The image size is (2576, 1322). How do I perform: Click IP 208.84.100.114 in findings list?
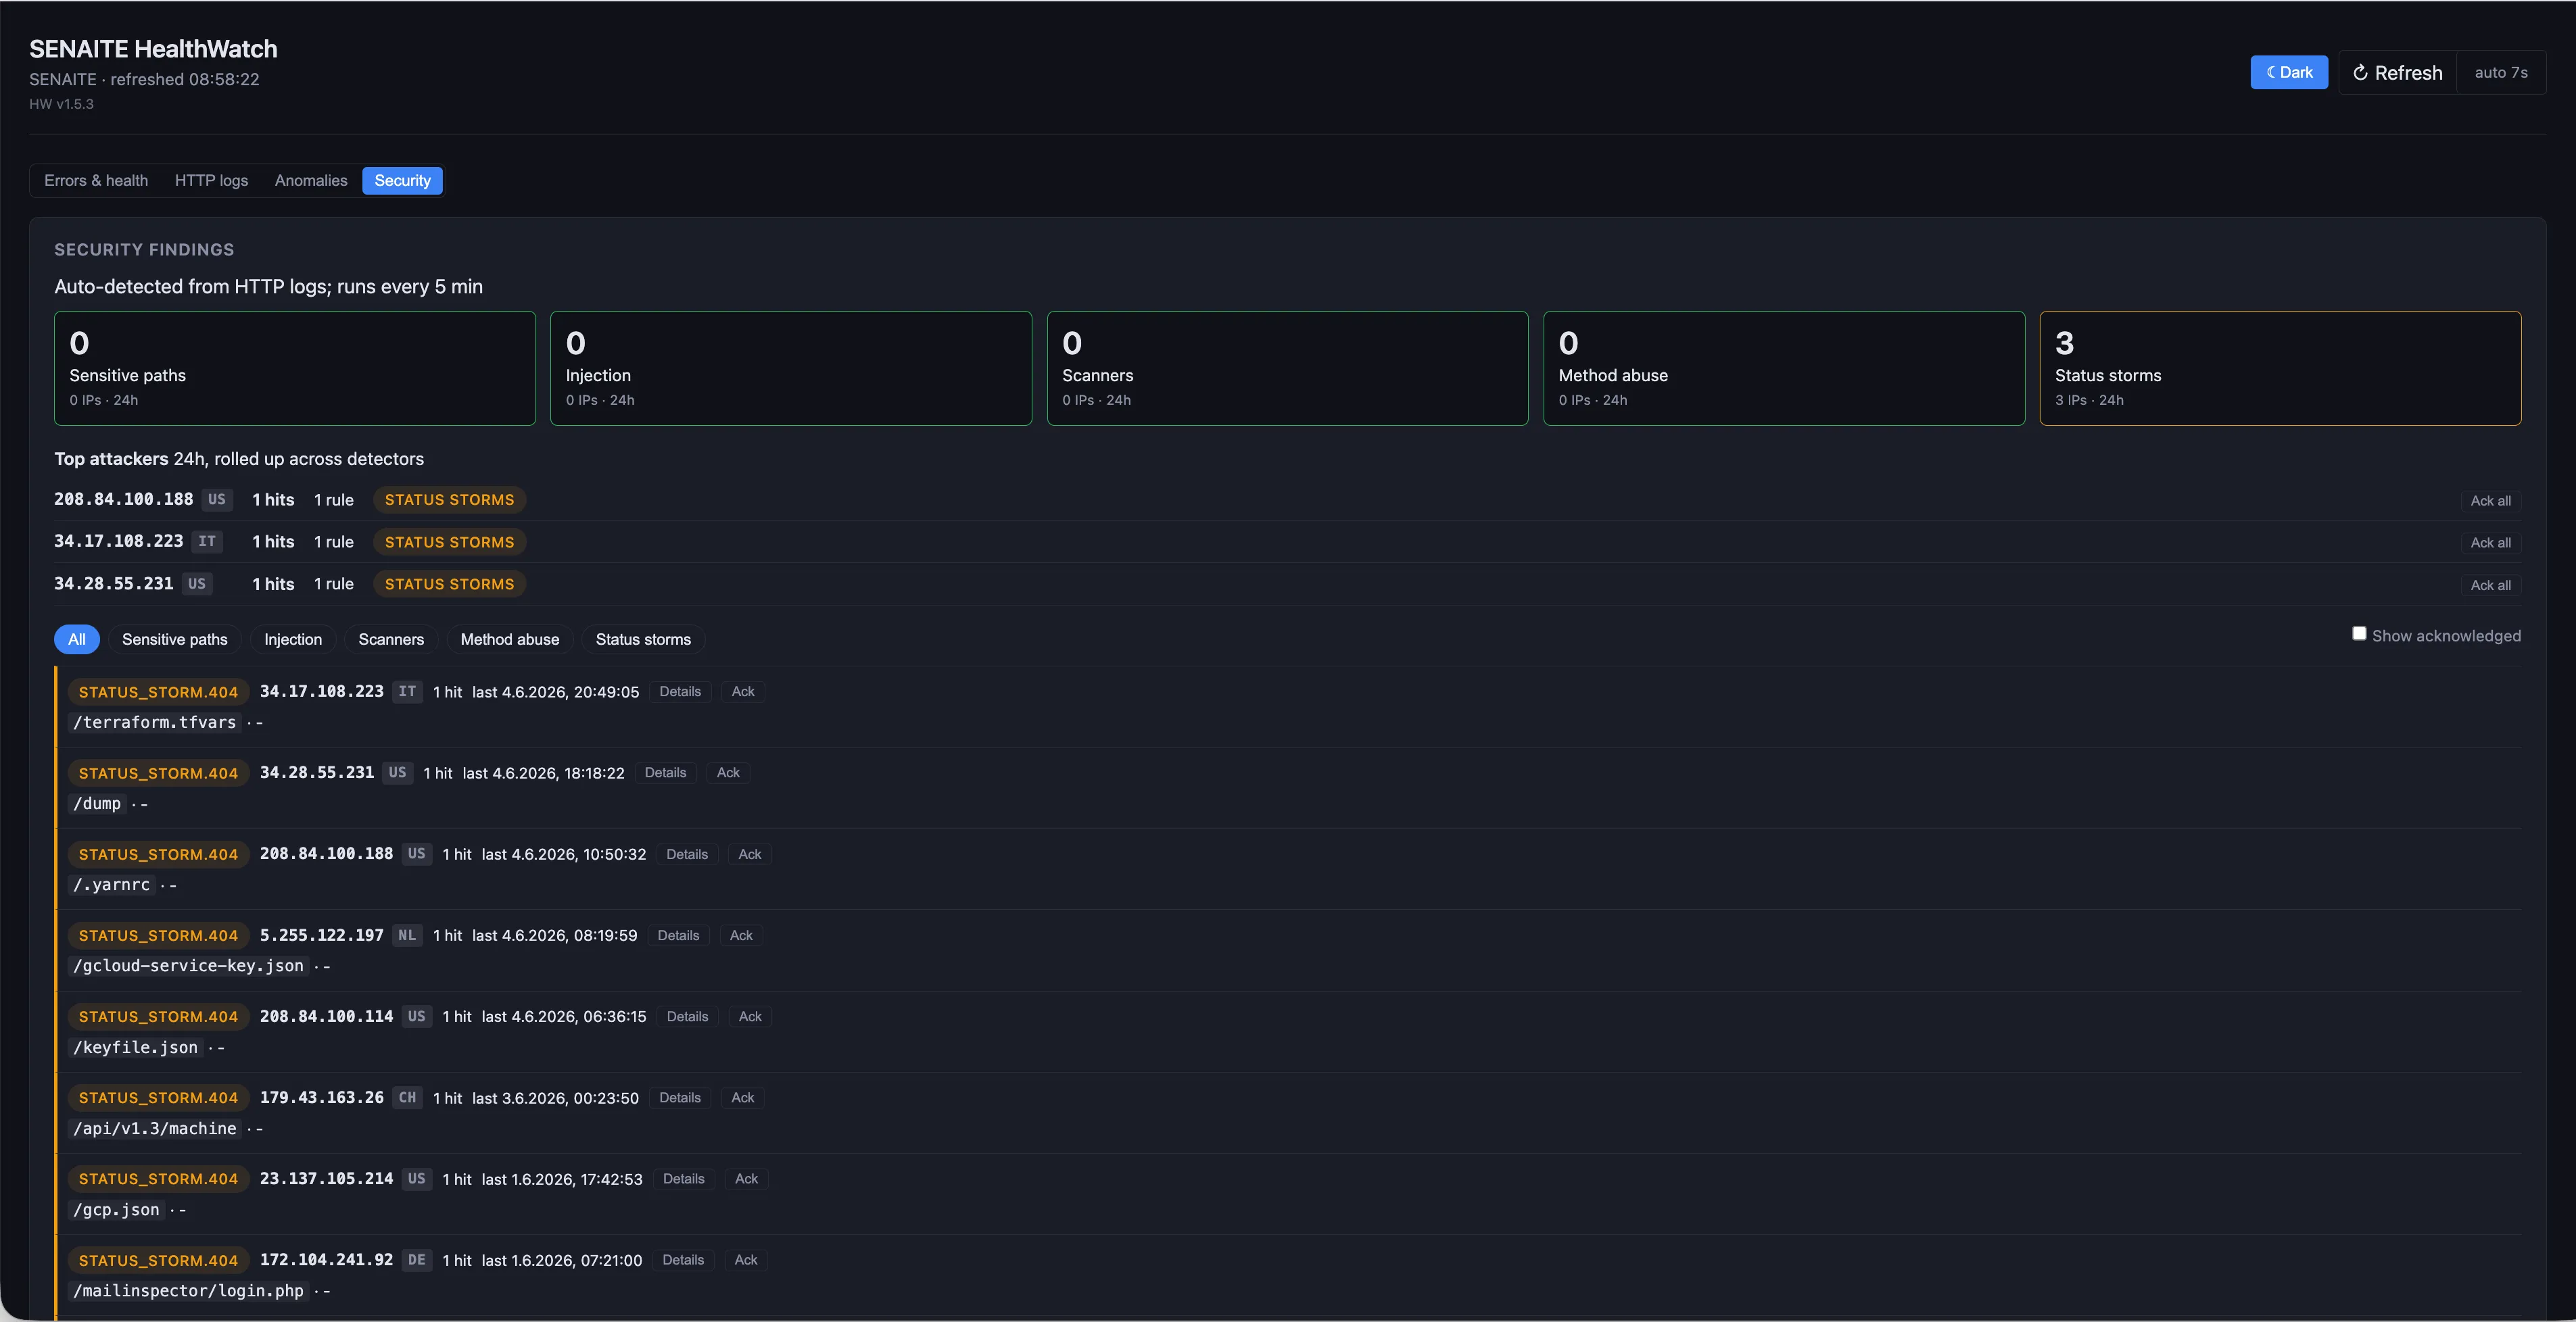(x=326, y=1016)
